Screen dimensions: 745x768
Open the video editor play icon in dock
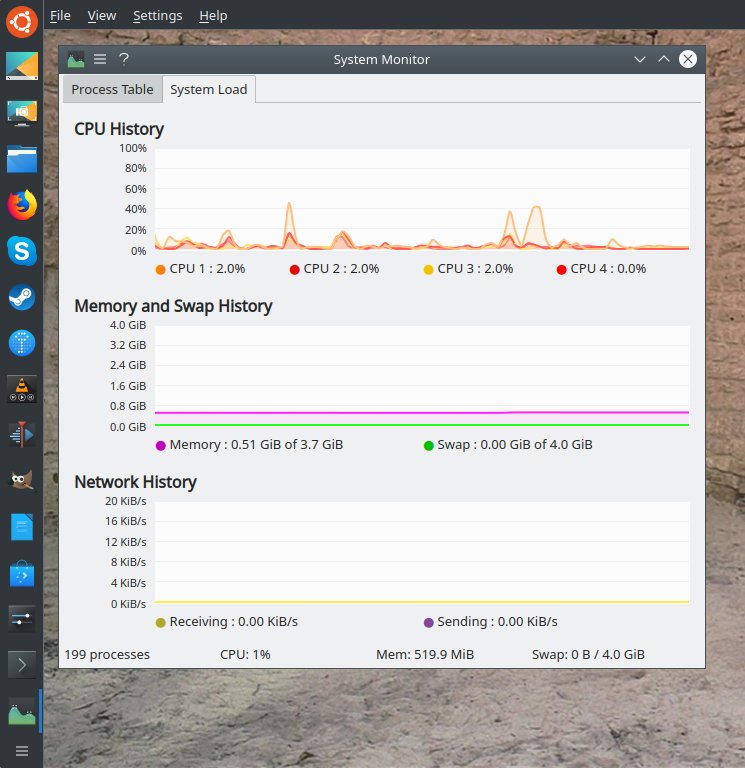(x=22, y=434)
